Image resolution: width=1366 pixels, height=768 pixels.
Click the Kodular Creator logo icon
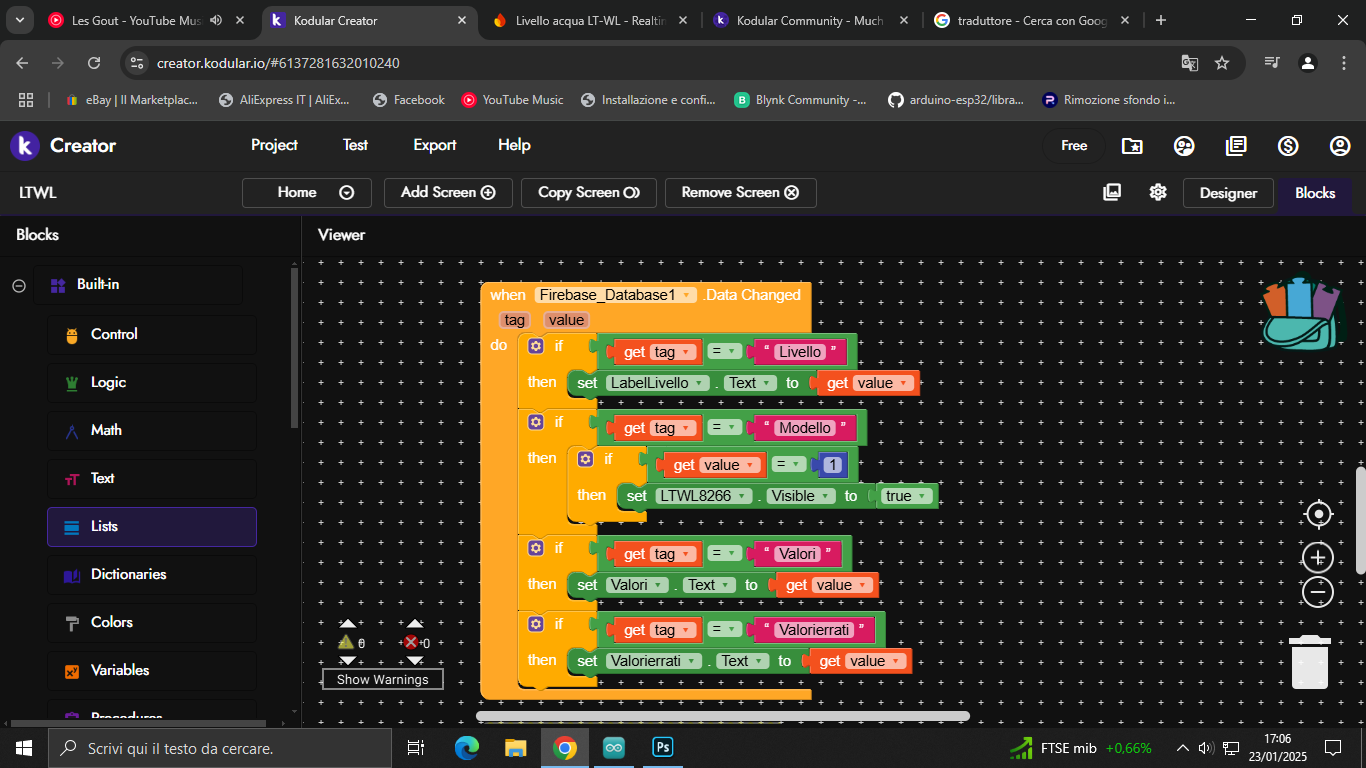[x=25, y=145]
